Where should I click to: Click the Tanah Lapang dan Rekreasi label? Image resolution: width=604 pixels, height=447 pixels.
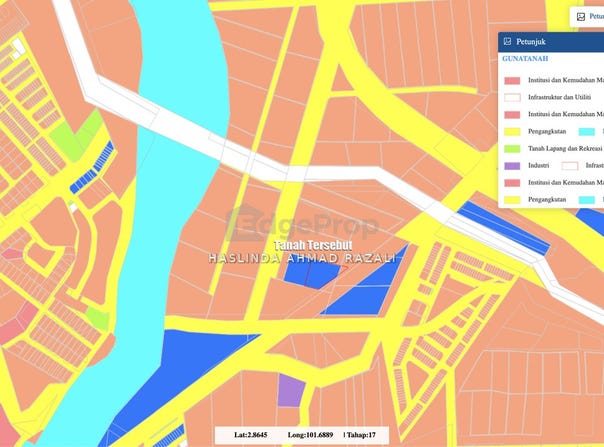[x=565, y=148]
